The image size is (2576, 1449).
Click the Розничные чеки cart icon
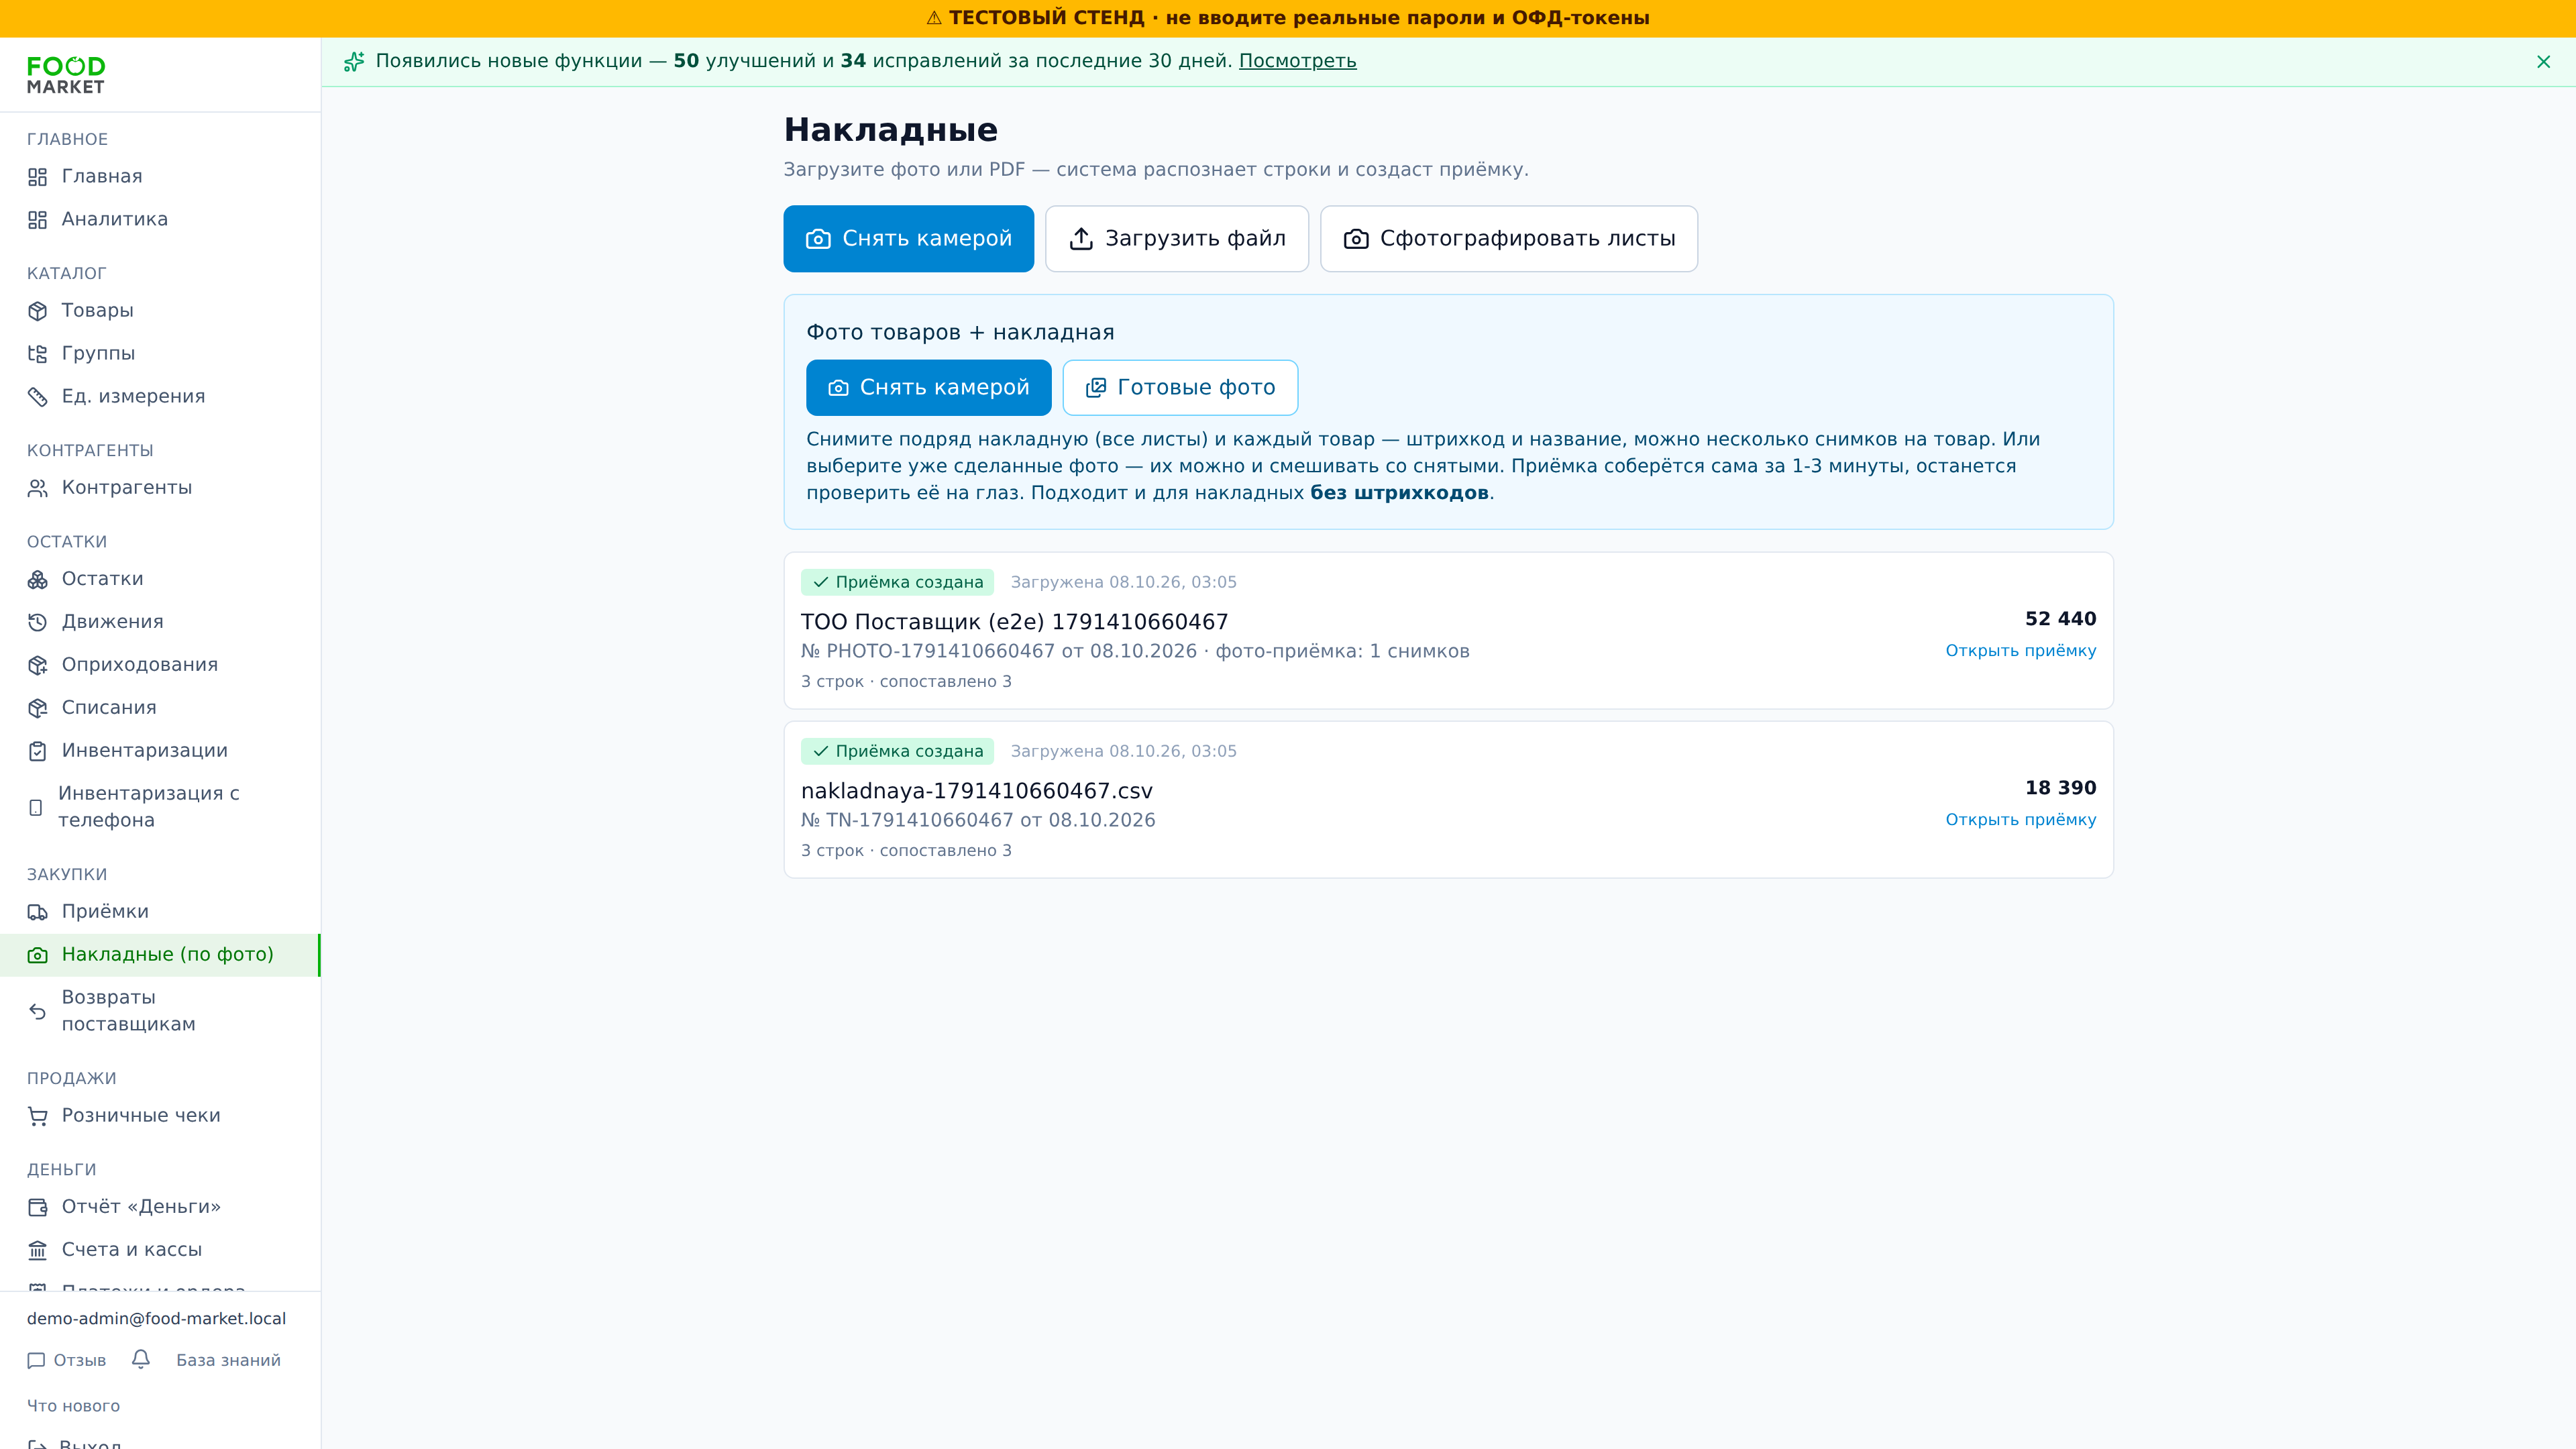pyautogui.click(x=38, y=1116)
